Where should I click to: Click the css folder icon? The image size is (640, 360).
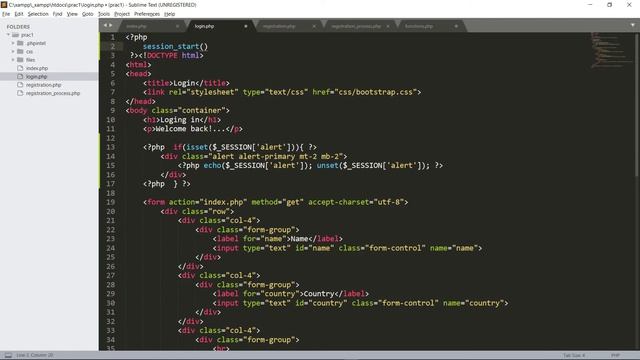(x=20, y=51)
